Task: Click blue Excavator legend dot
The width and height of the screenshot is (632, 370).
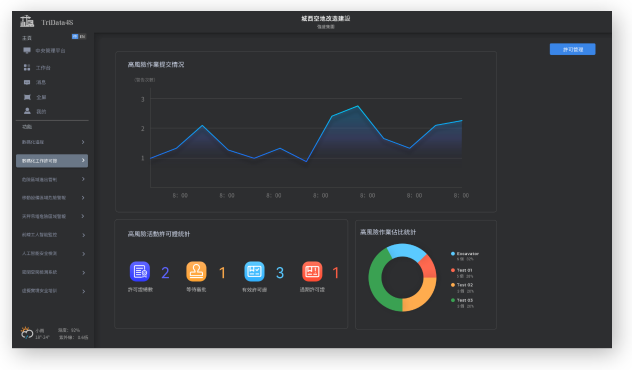Action: [x=453, y=254]
